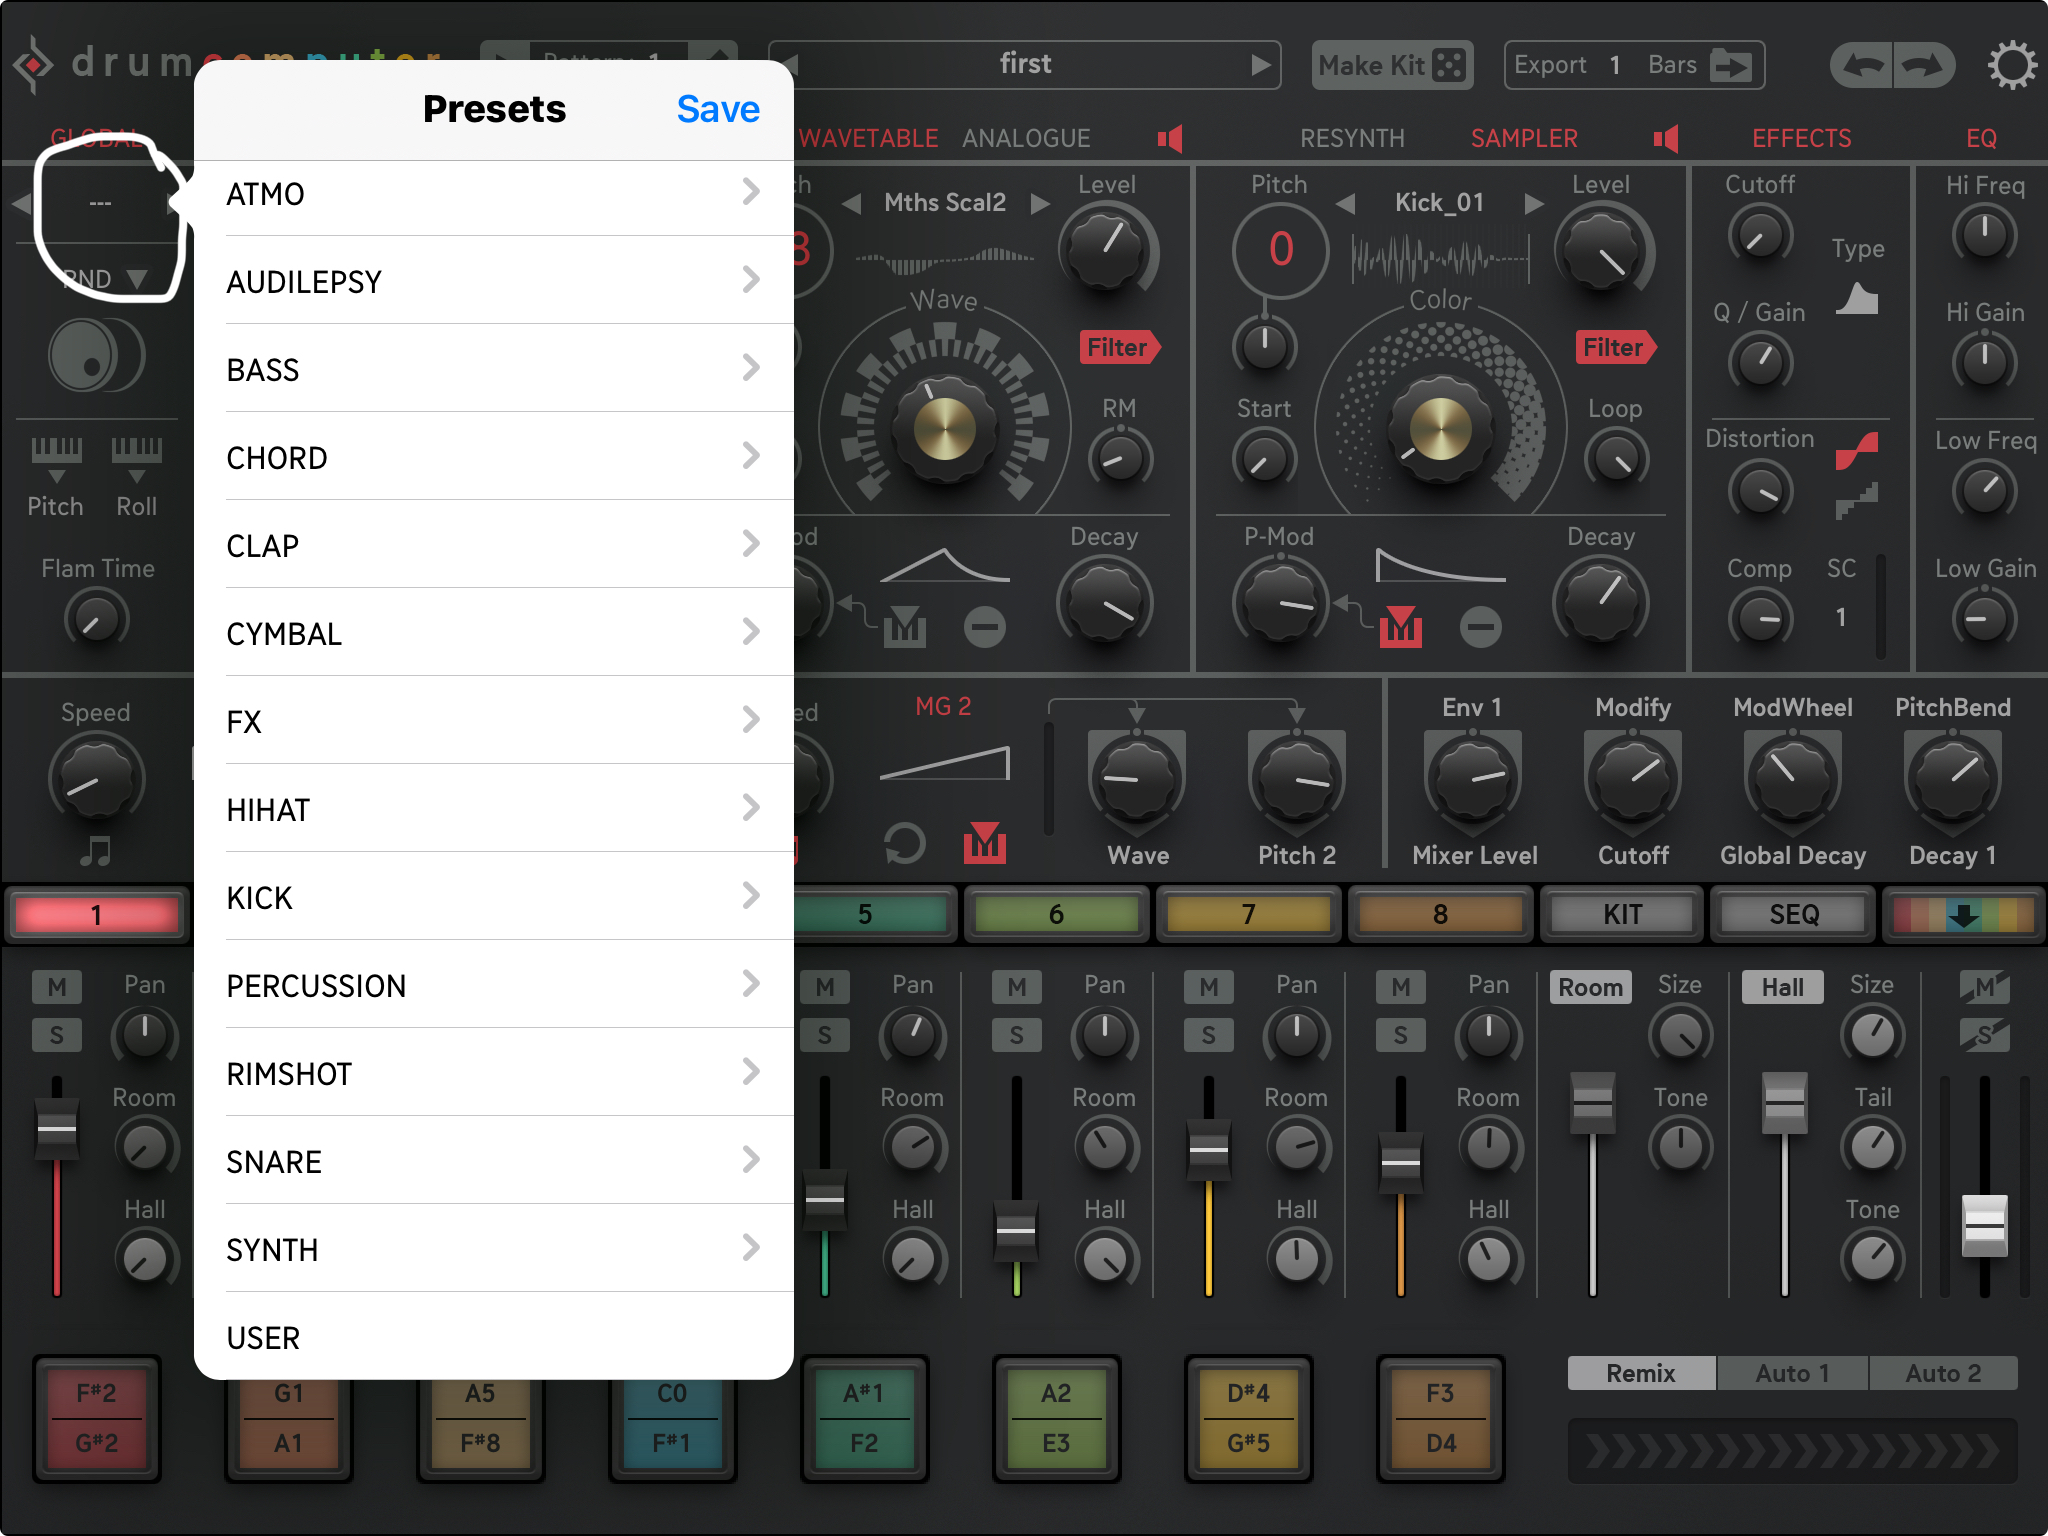Toggle the Room reverb button
This screenshot has height=1536, width=2048.
coord(1591,987)
